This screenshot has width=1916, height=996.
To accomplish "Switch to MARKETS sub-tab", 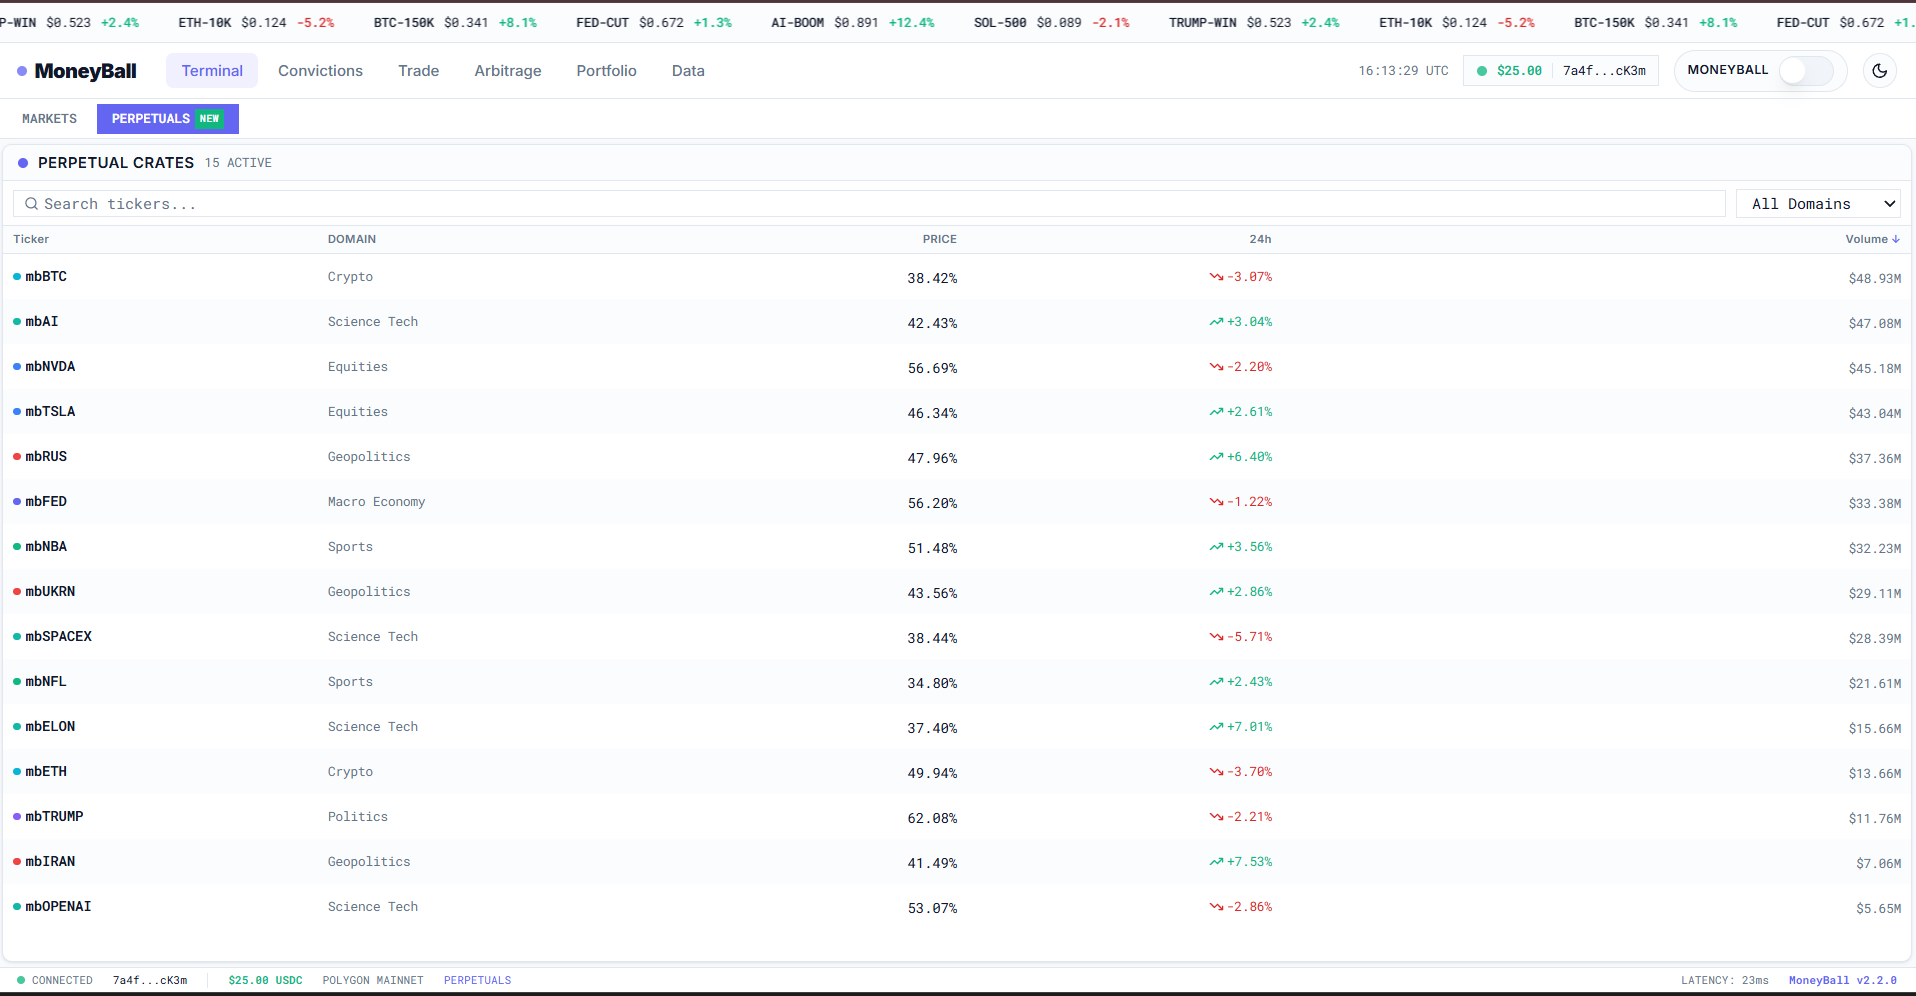I will click(x=49, y=119).
